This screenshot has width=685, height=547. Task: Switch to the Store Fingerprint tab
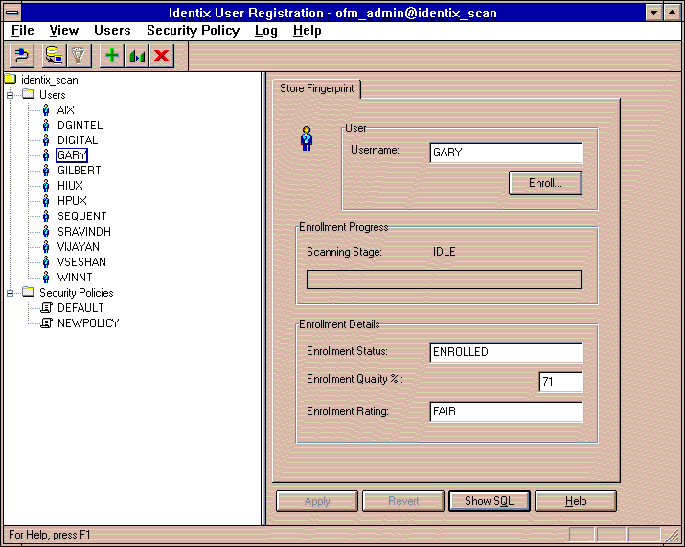click(316, 89)
